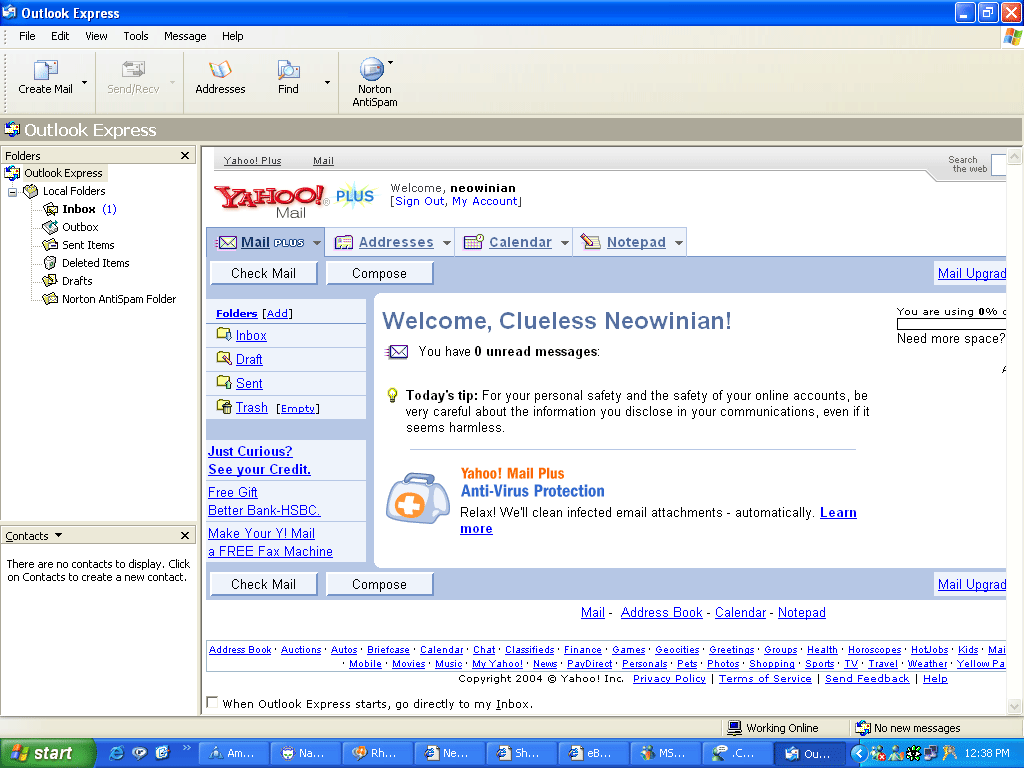The width and height of the screenshot is (1024, 768).
Task: Open the Mail Plus tab dropdown arrow
Action: [317, 243]
